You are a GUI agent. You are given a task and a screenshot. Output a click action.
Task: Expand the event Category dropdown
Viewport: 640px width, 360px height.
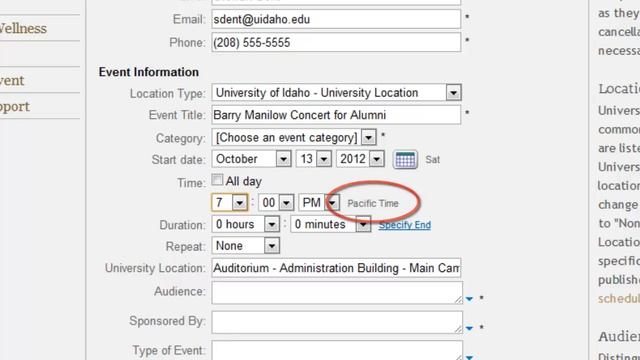(x=294, y=138)
